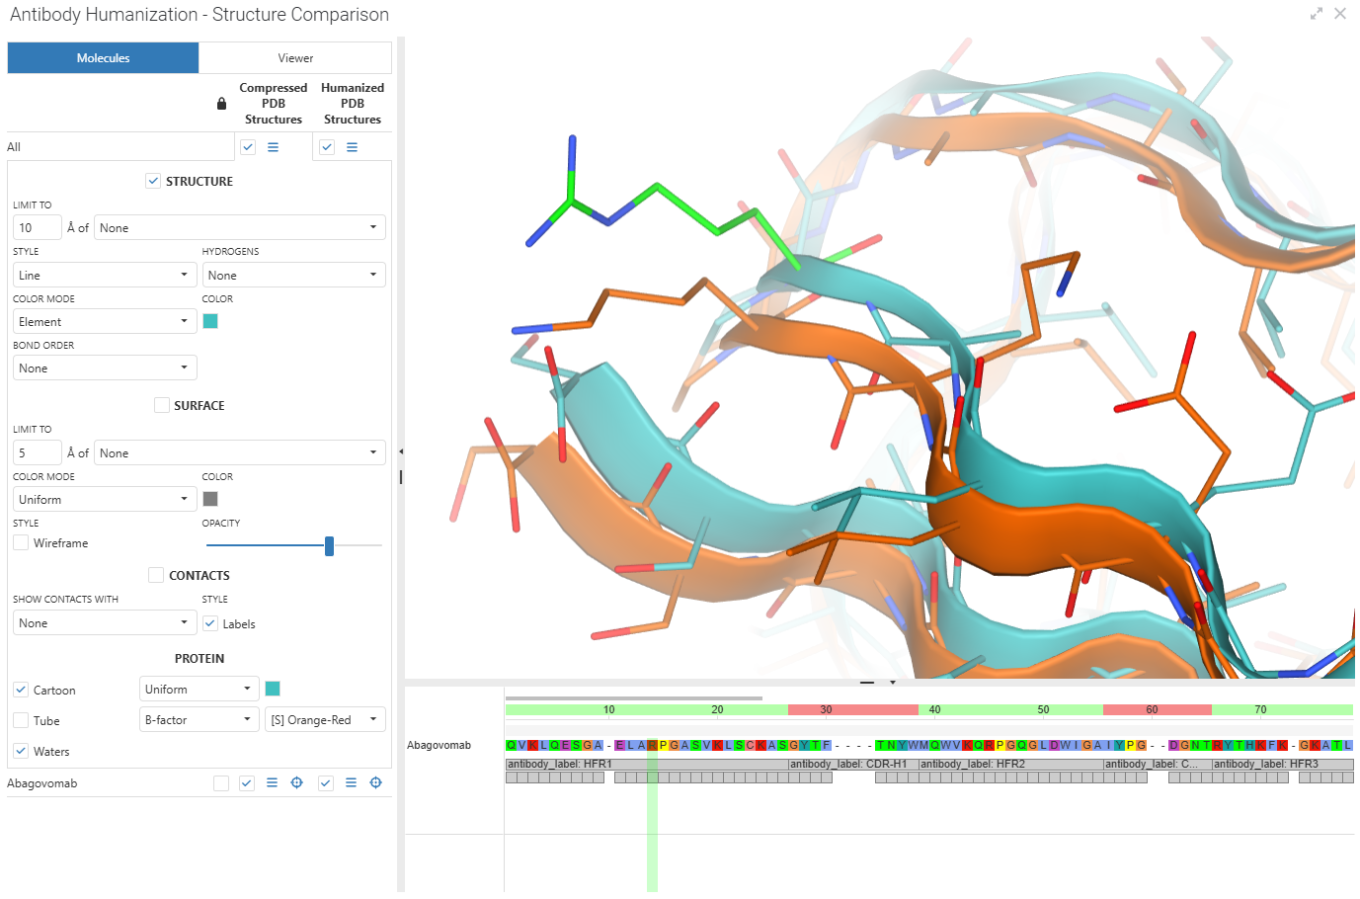Enable the SURFACE checkbox
This screenshot has height=899, width=1360.
click(x=161, y=405)
